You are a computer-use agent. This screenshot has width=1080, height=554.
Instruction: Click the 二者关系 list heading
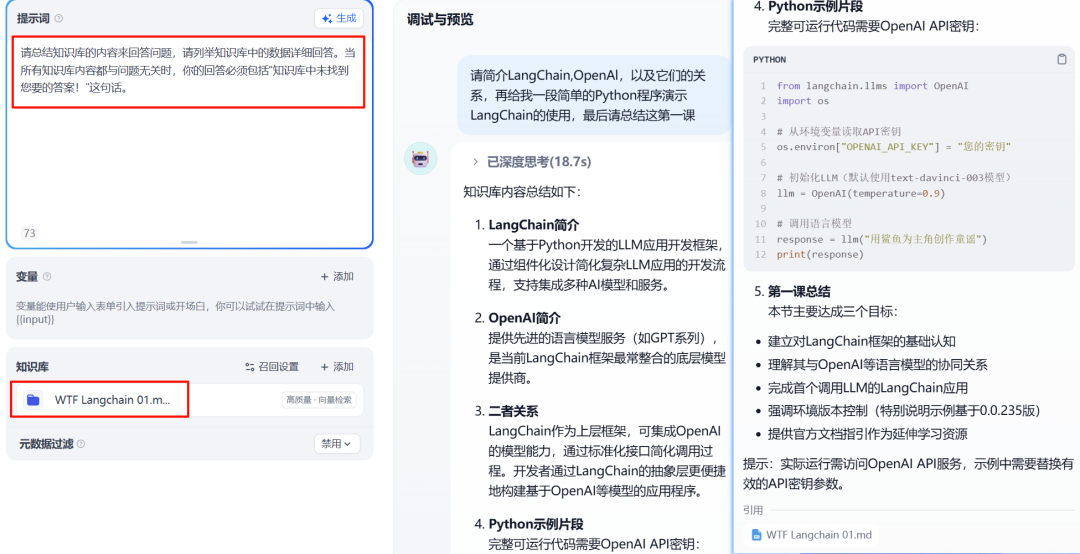[512, 412]
